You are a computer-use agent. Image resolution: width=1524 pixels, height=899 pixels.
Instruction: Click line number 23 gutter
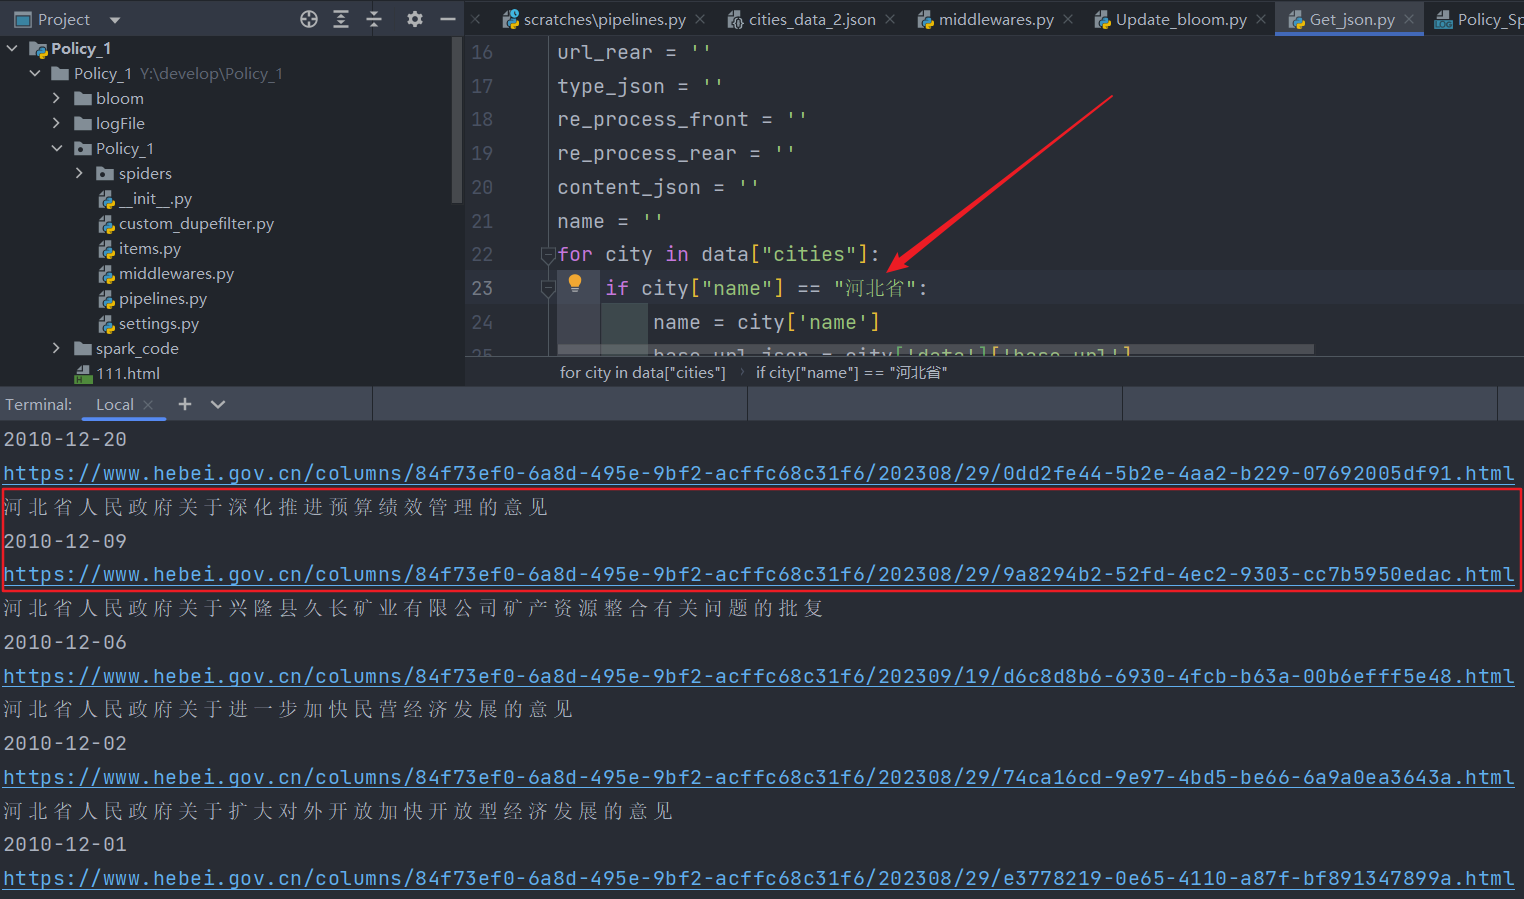pyautogui.click(x=482, y=288)
